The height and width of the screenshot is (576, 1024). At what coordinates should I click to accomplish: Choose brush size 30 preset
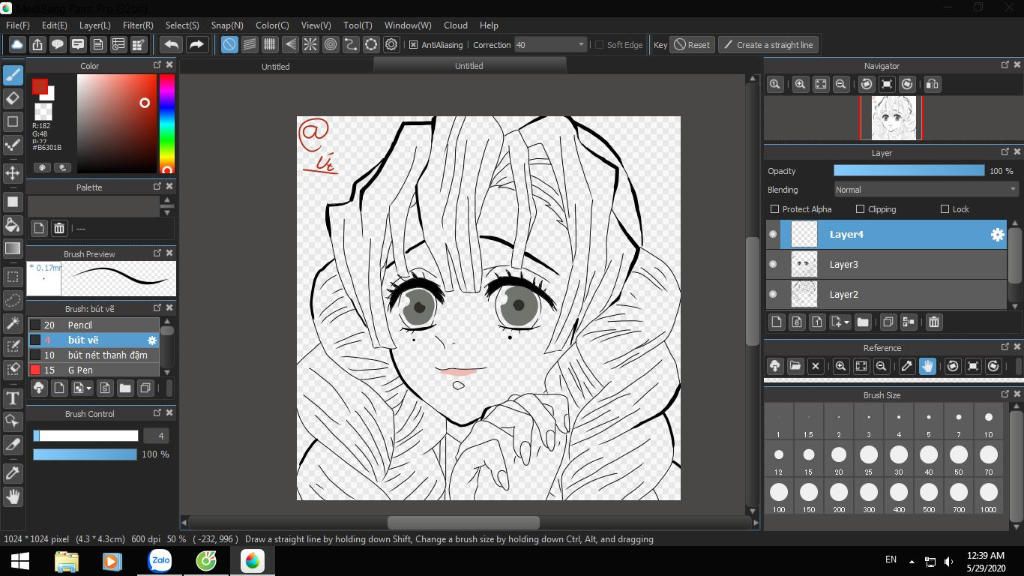coord(899,459)
